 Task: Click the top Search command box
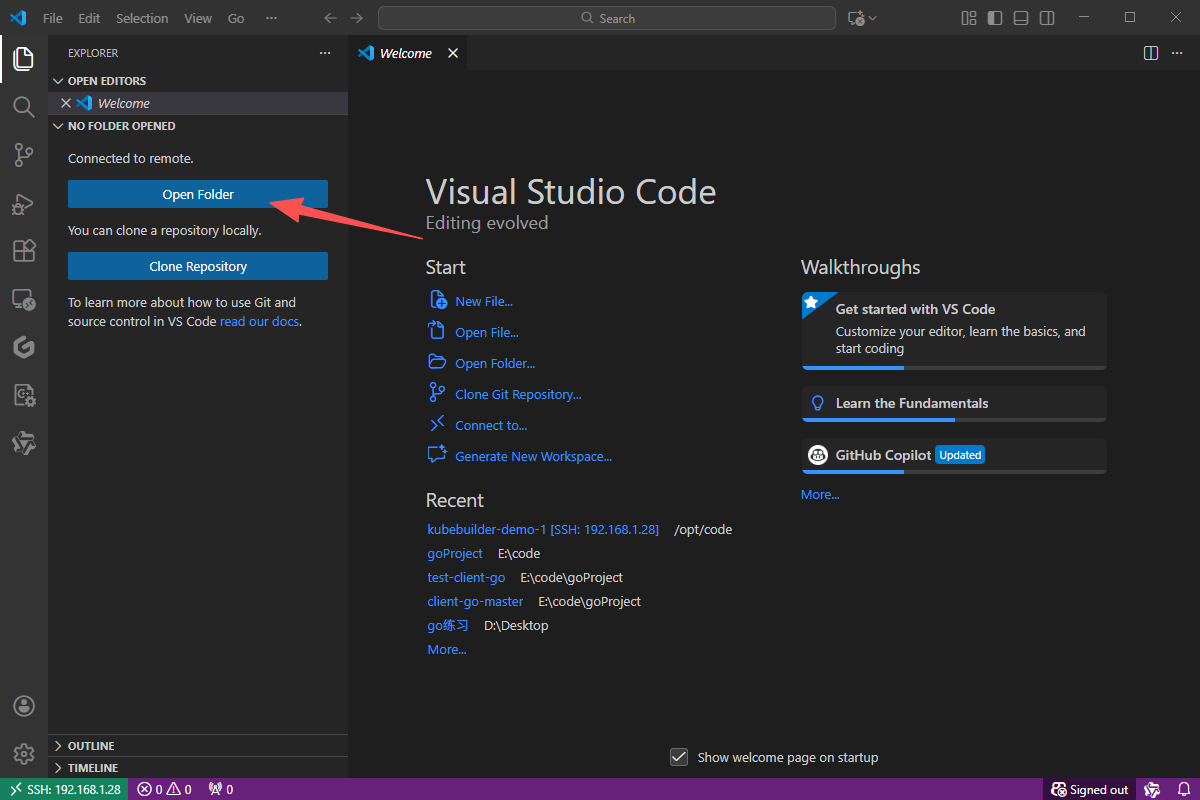click(607, 18)
